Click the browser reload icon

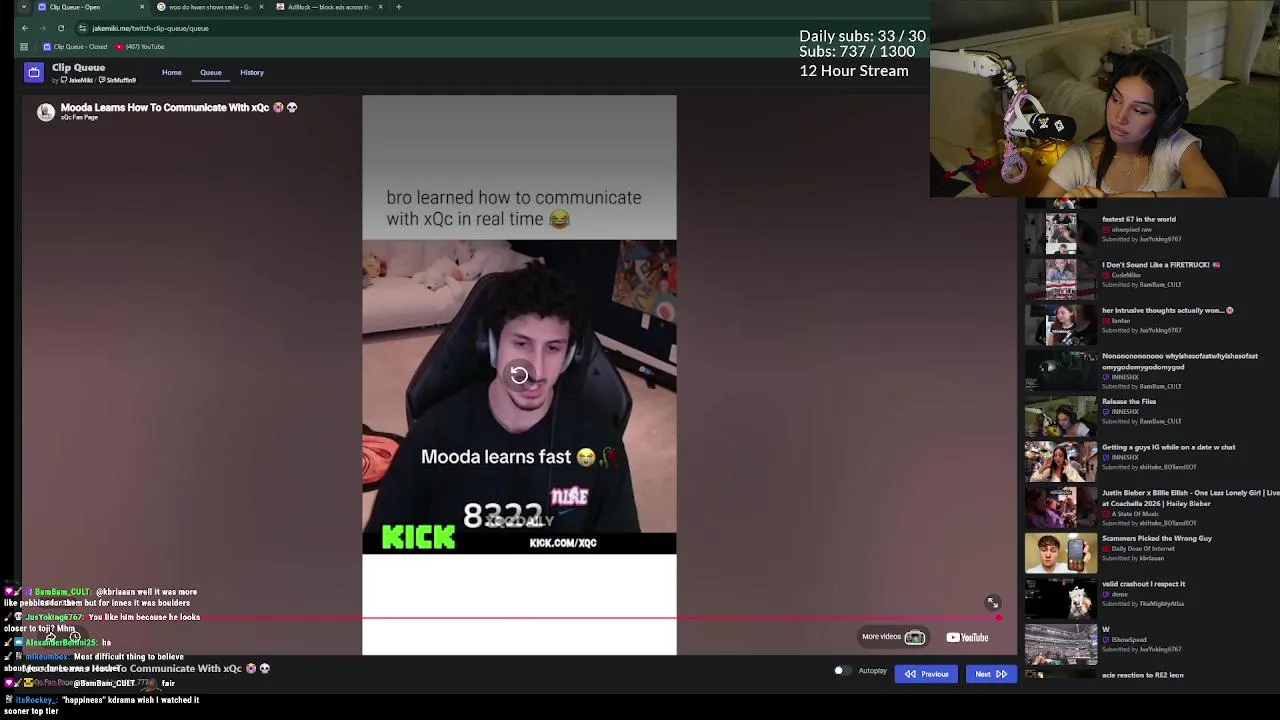(x=61, y=28)
